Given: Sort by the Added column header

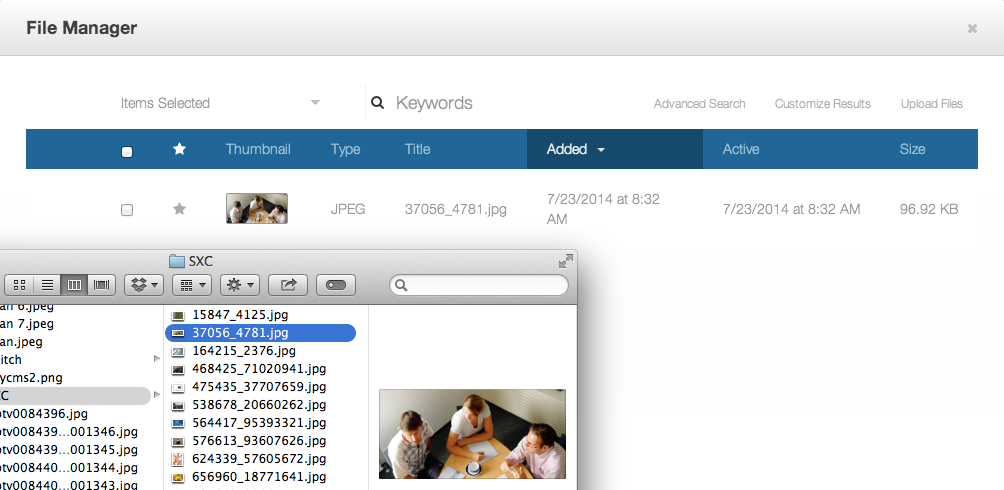Looking at the screenshot, I should 575,149.
